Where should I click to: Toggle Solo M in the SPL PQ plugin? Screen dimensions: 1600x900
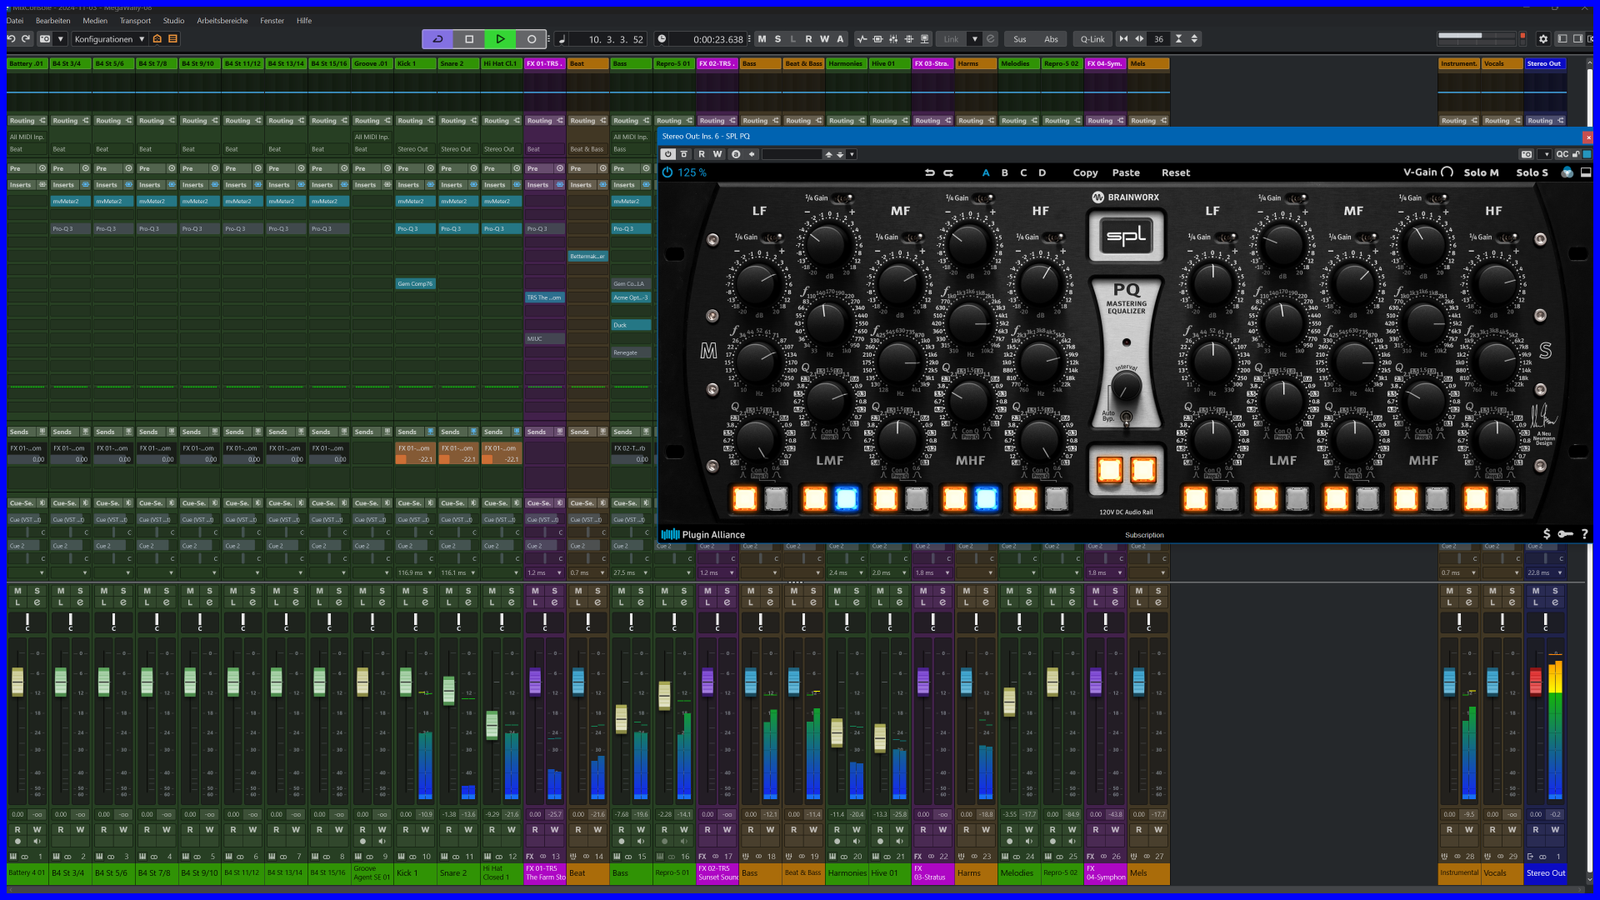pyautogui.click(x=1481, y=172)
